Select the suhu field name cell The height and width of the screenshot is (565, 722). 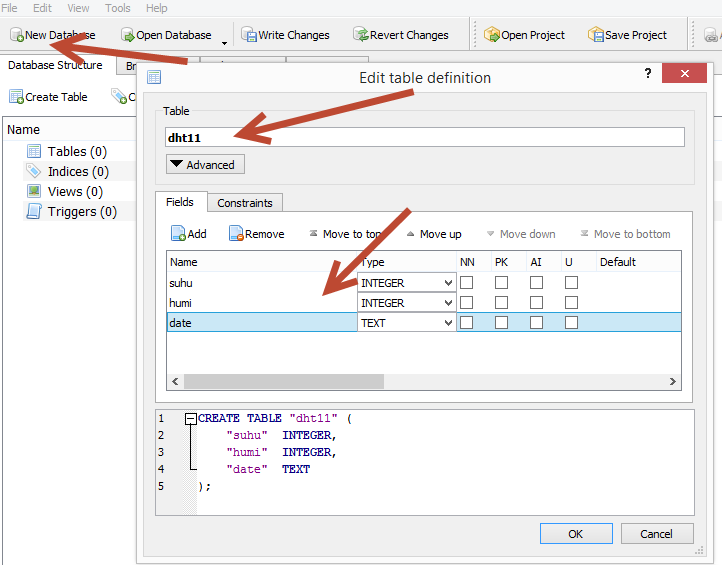tap(262, 283)
